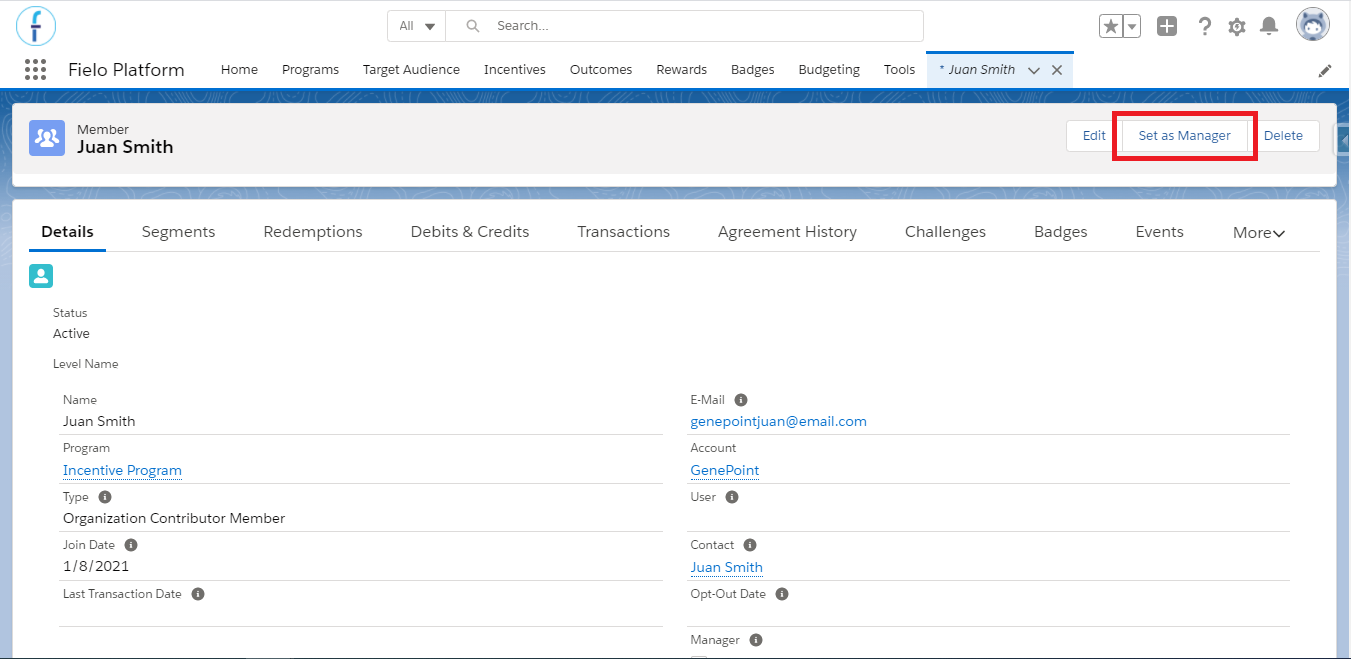Click the info icon next to Manager
This screenshot has width=1351, height=659.
point(756,640)
